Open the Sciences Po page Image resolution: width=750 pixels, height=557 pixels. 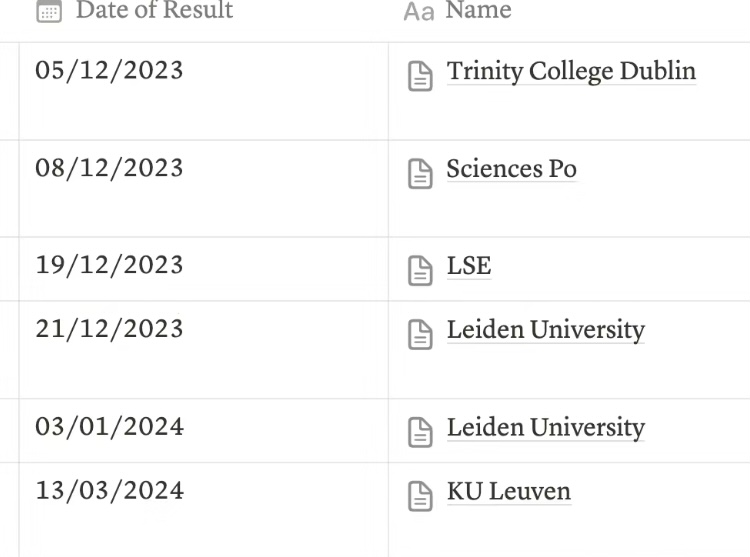pos(511,169)
